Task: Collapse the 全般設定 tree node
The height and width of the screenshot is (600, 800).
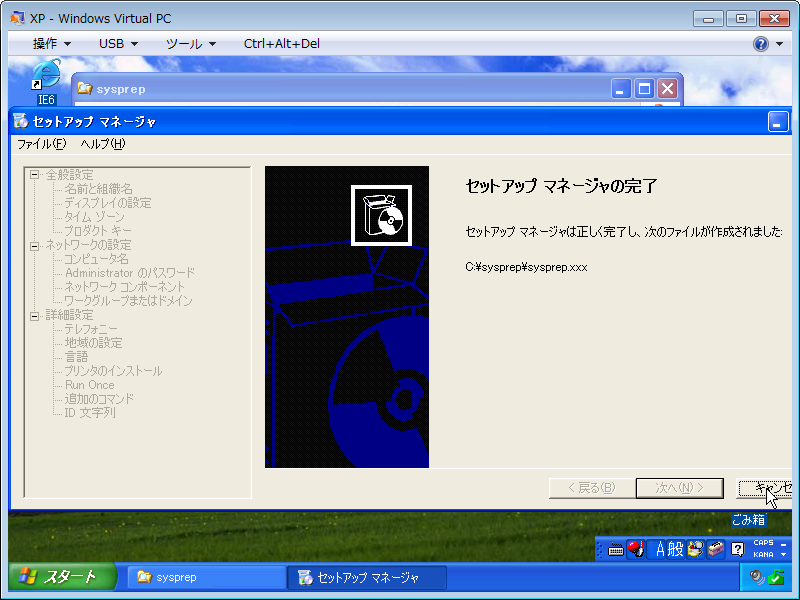Action: pos(34,175)
